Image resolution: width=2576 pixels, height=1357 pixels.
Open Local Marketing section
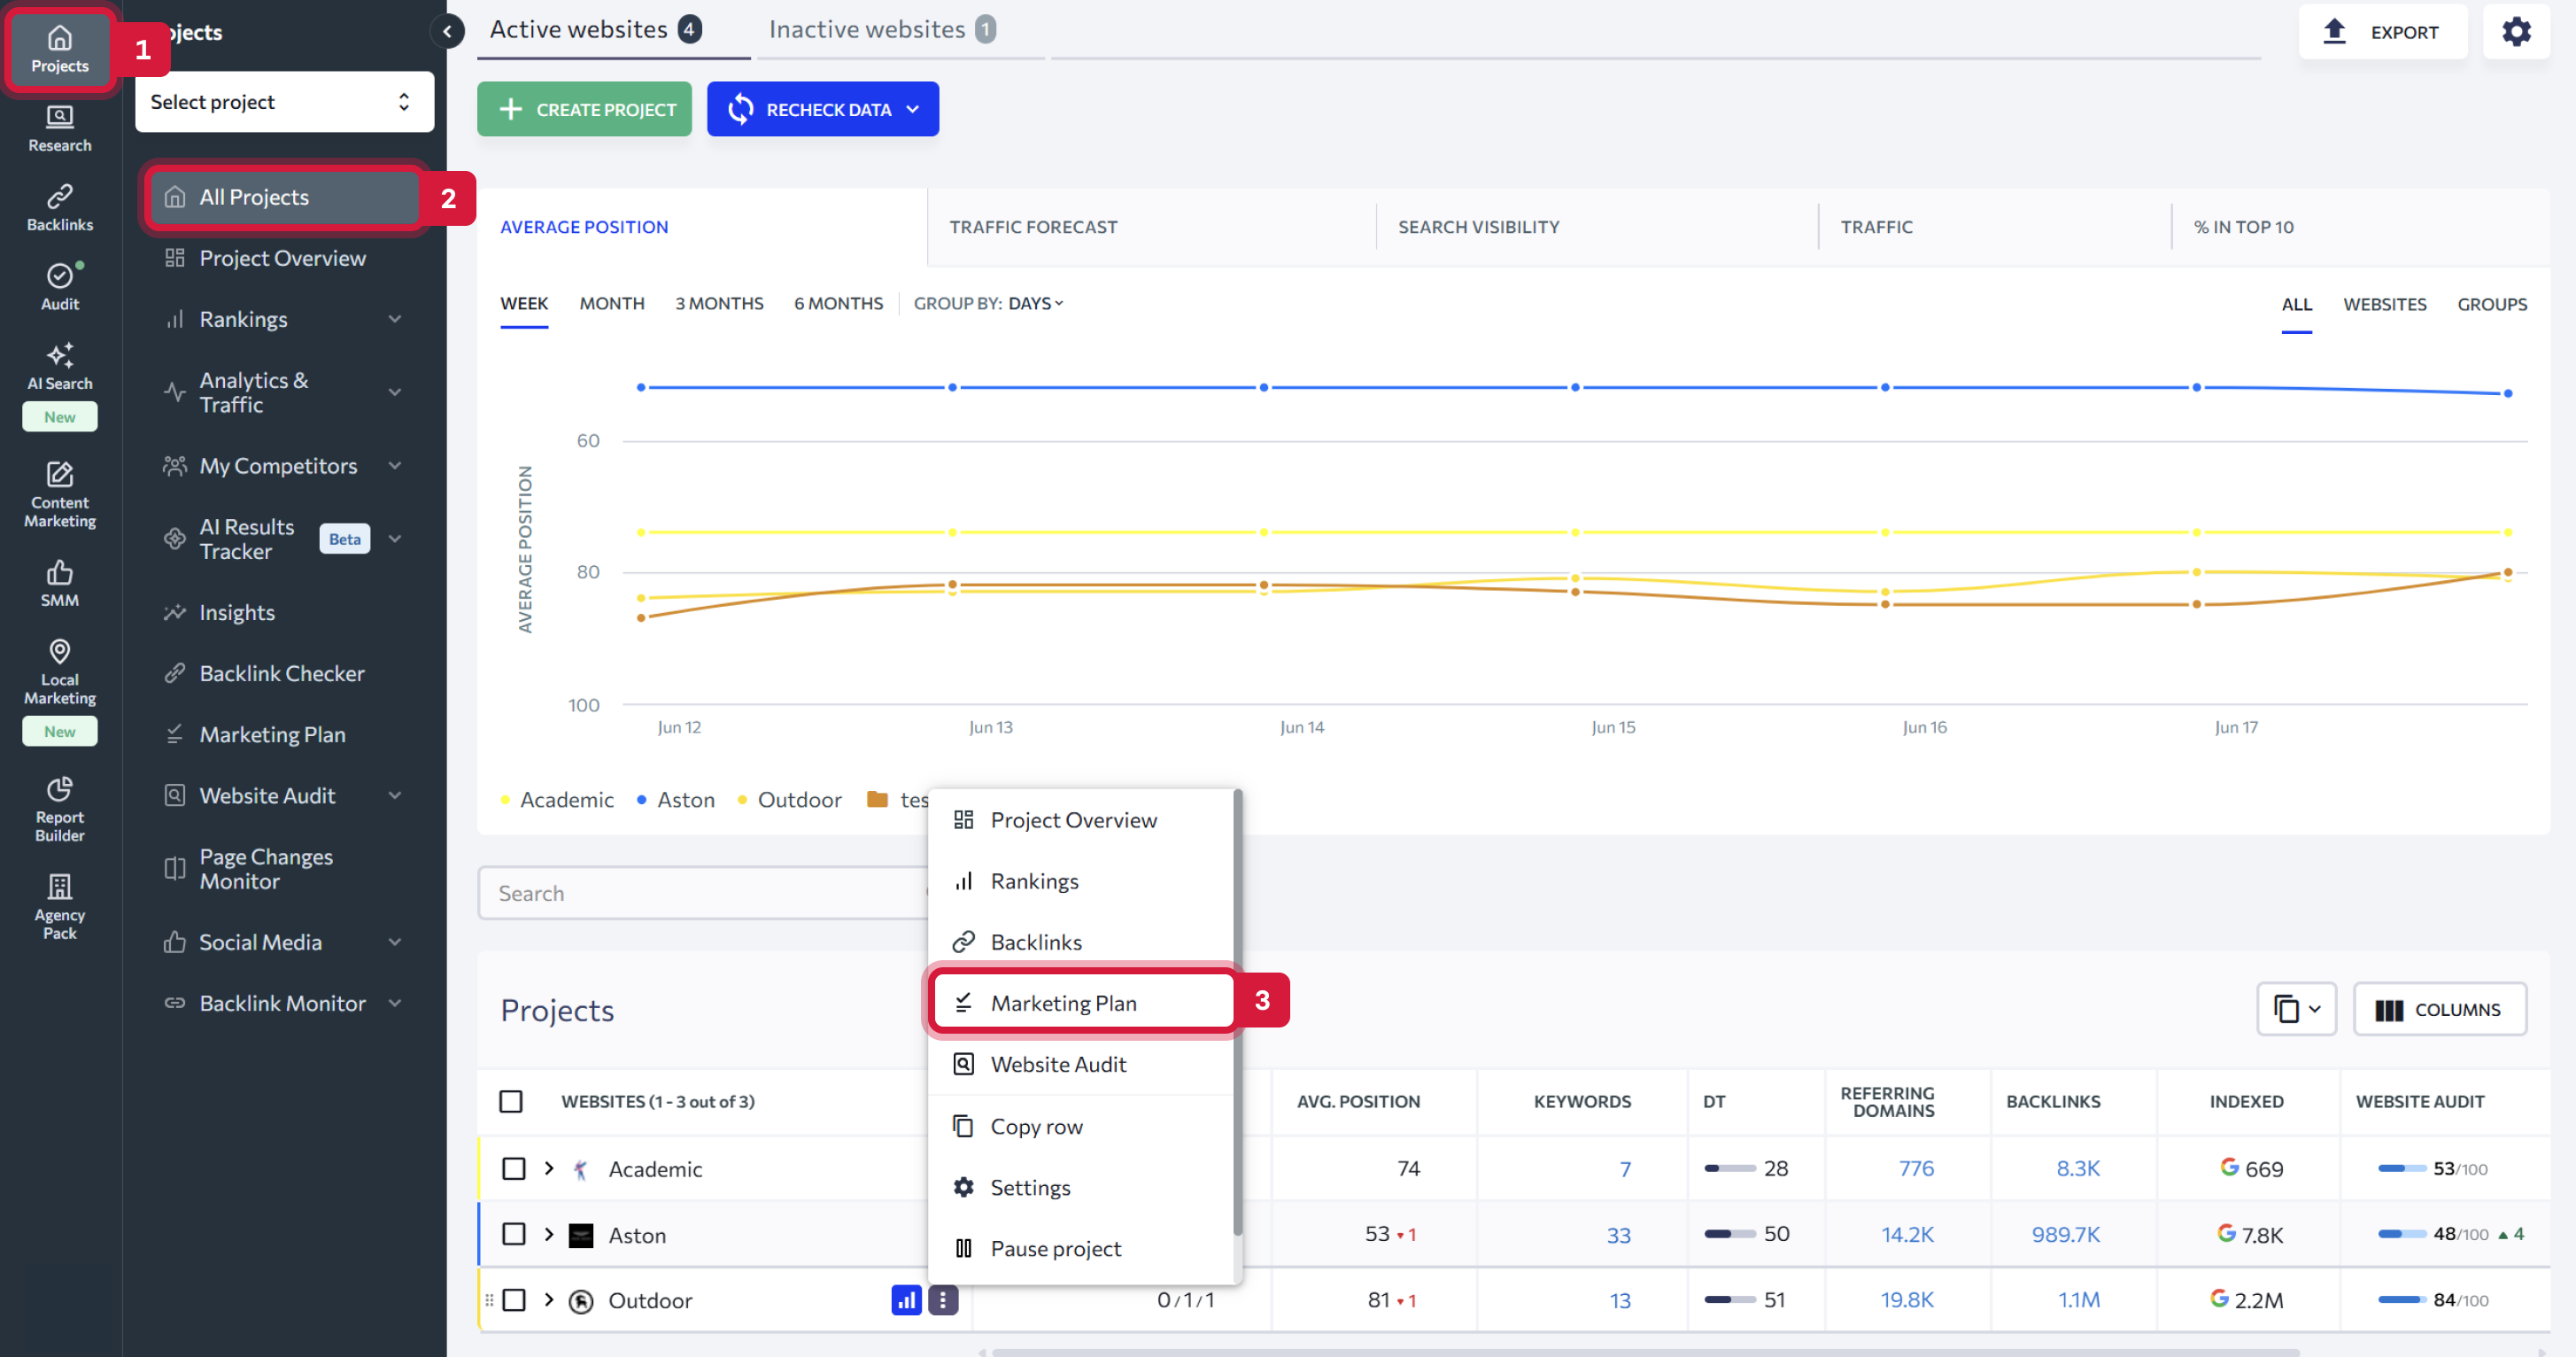click(59, 672)
